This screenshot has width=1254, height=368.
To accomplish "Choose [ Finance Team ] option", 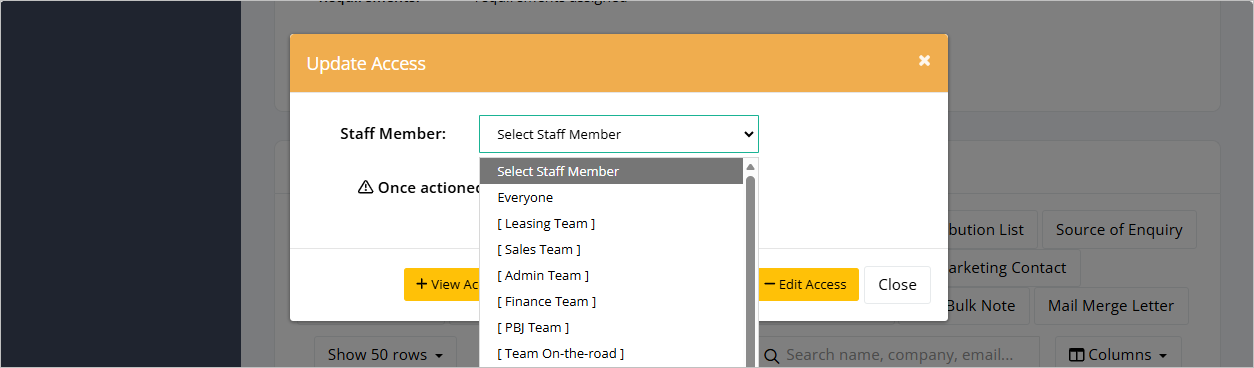I will 611,301.
